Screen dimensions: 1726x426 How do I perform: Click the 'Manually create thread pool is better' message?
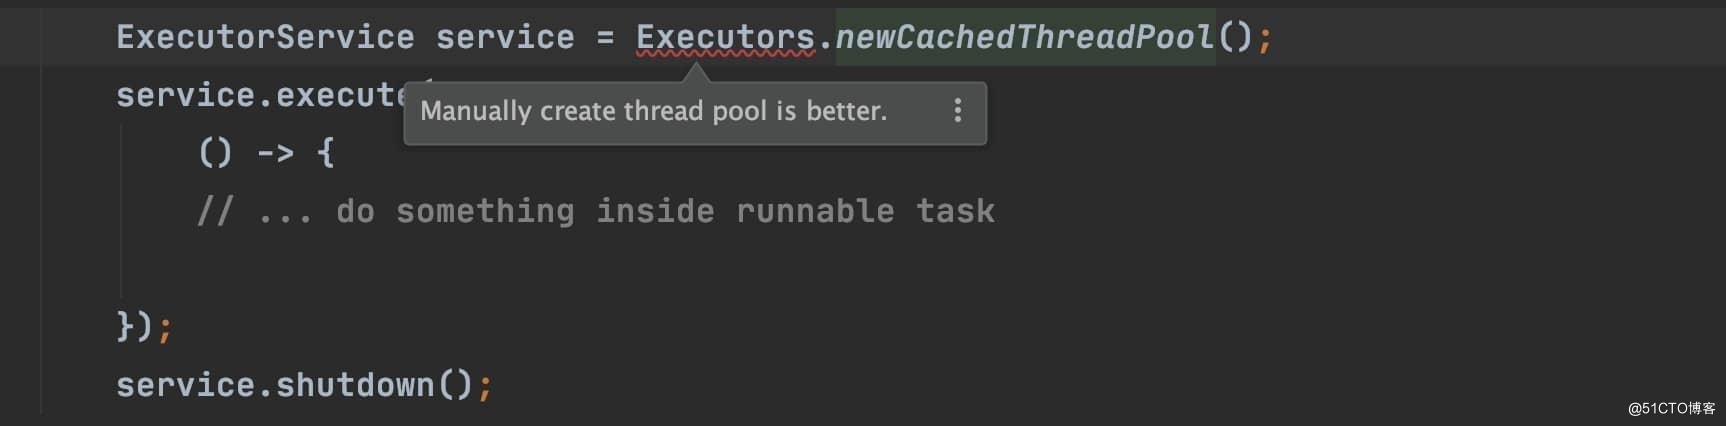click(x=653, y=110)
